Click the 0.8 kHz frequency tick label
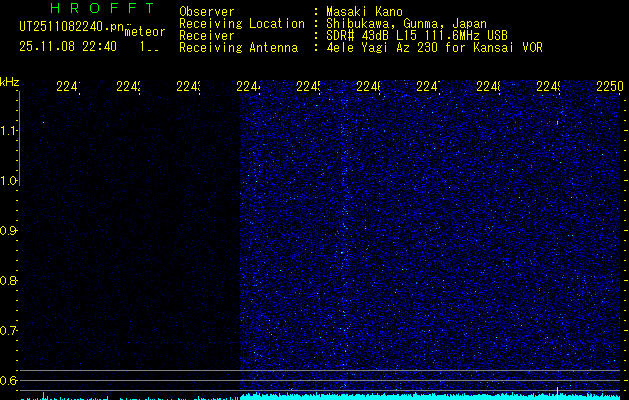Viewport: 629px width, 400px height. pos(8,280)
